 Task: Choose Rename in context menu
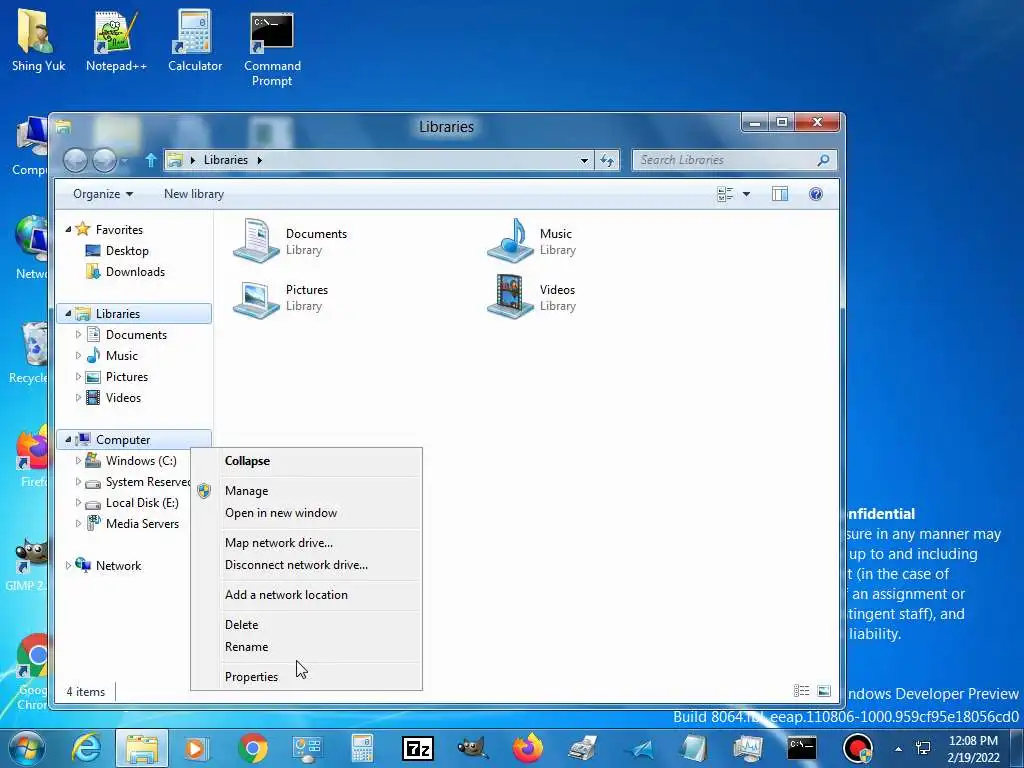[306, 647]
